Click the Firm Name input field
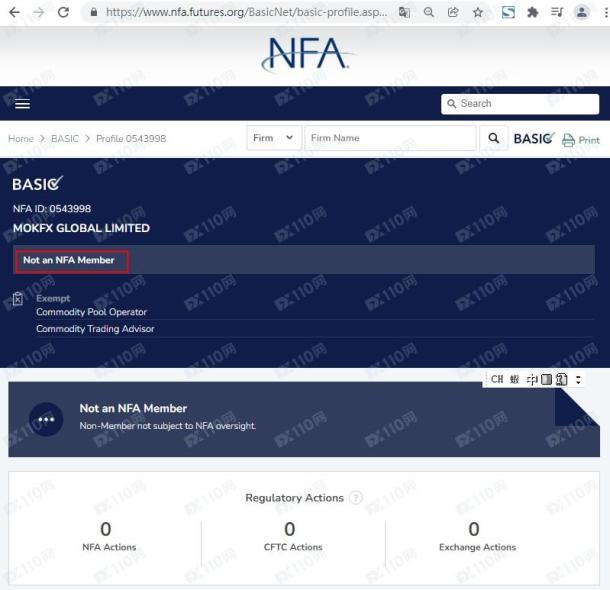The height and width of the screenshot is (590, 610). (390, 138)
